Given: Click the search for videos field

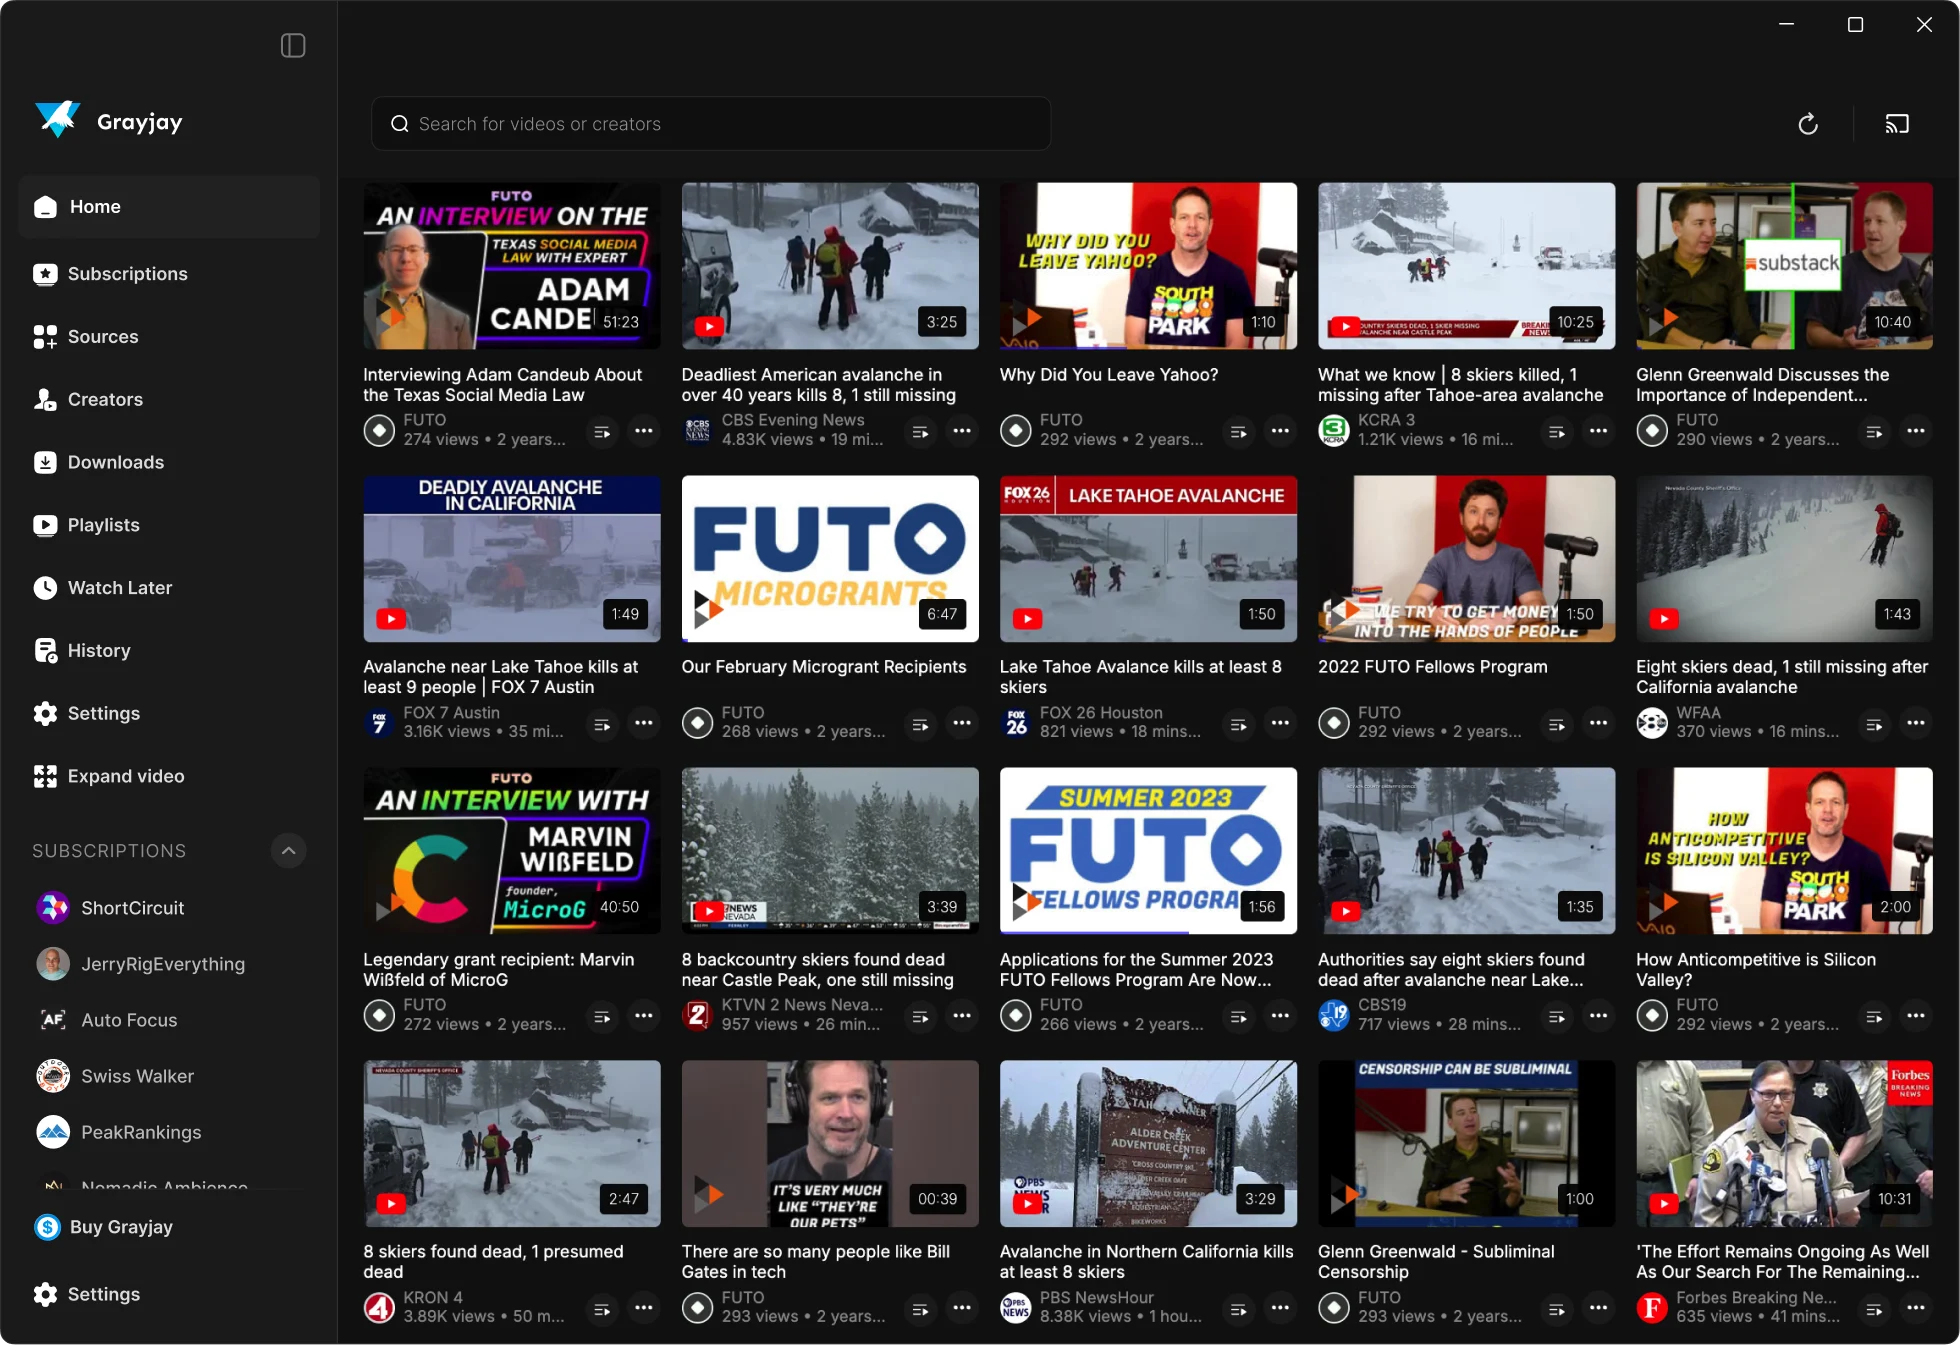Looking at the screenshot, I should point(710,124).
